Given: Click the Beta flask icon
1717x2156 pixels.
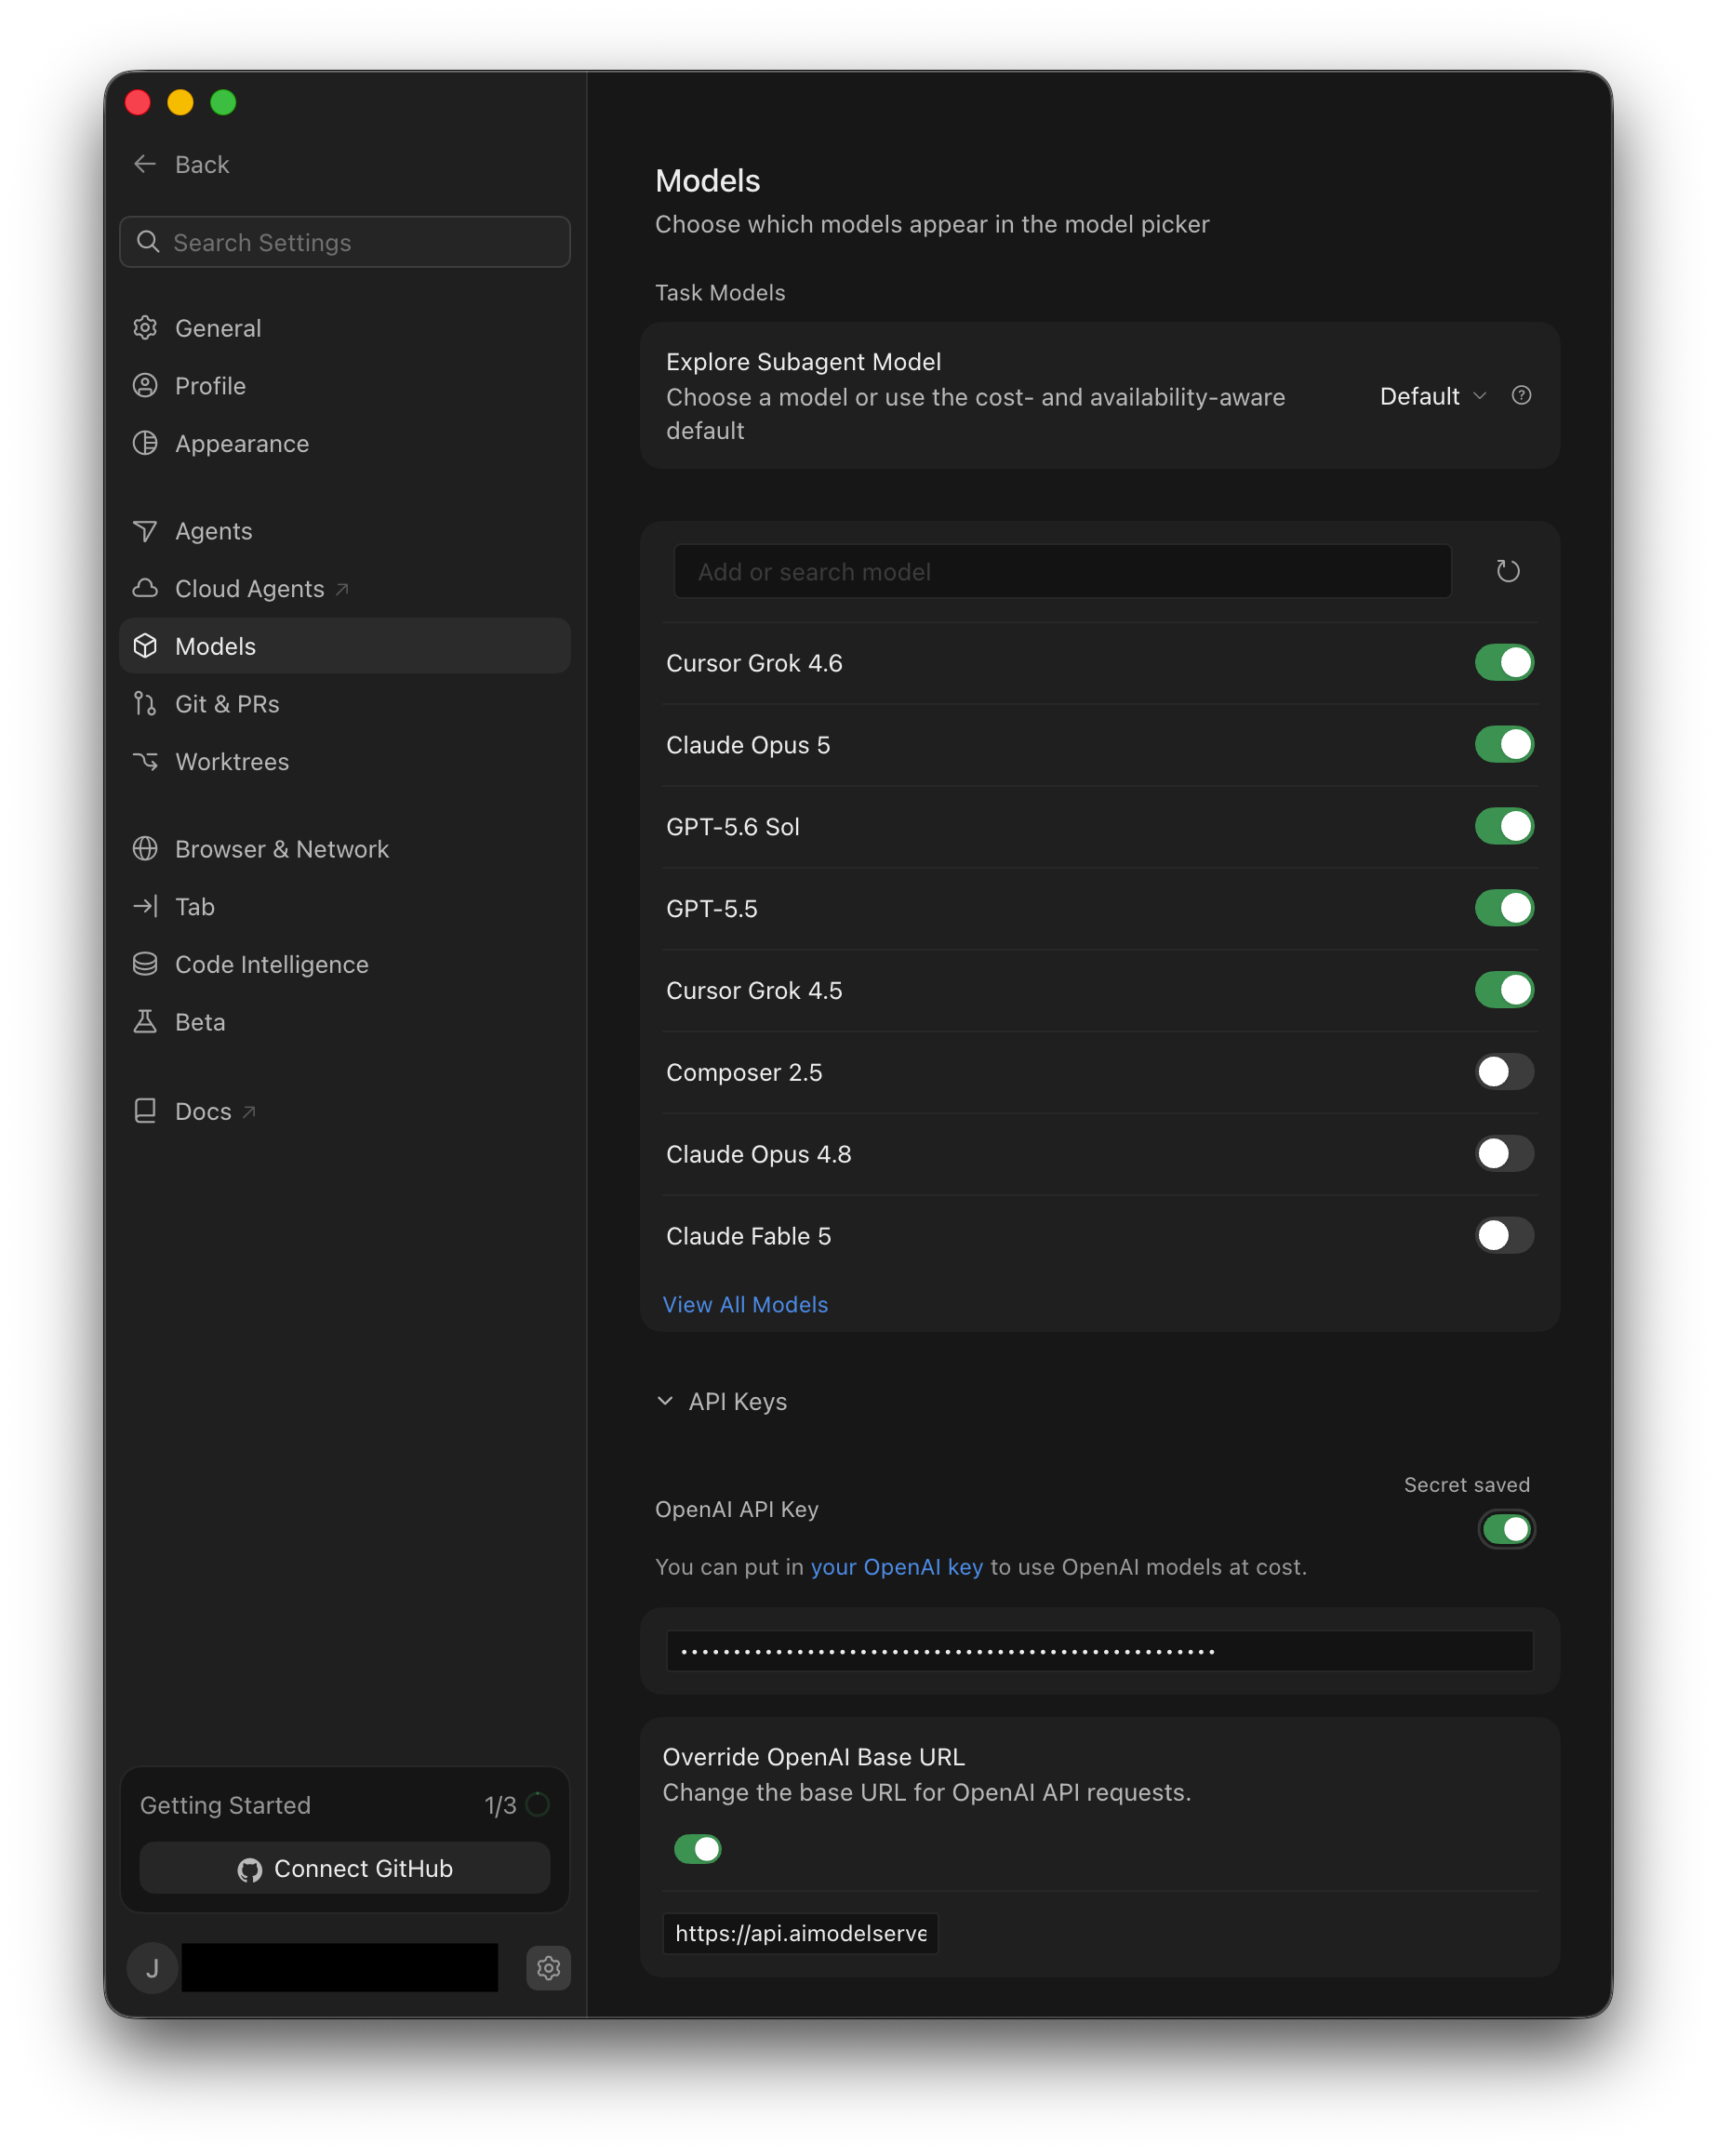Looking at the screenshot, I should click(145, 1021).
